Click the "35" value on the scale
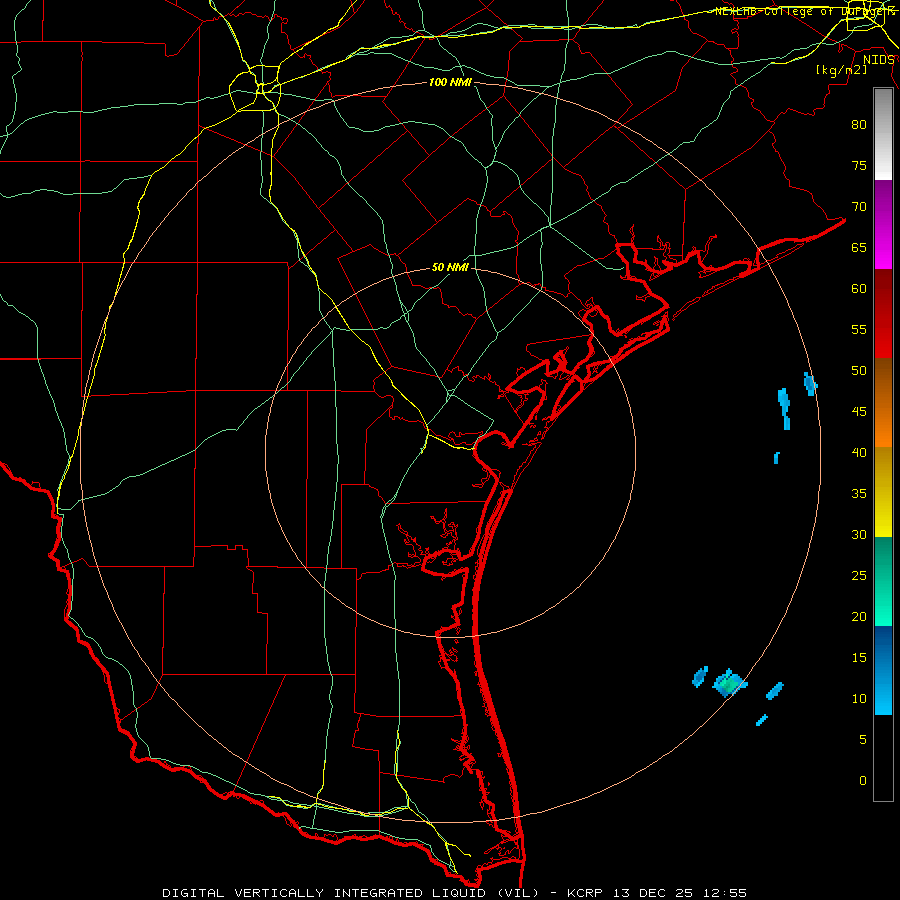This screenshot has width=900, height=900. pos(859,494)
